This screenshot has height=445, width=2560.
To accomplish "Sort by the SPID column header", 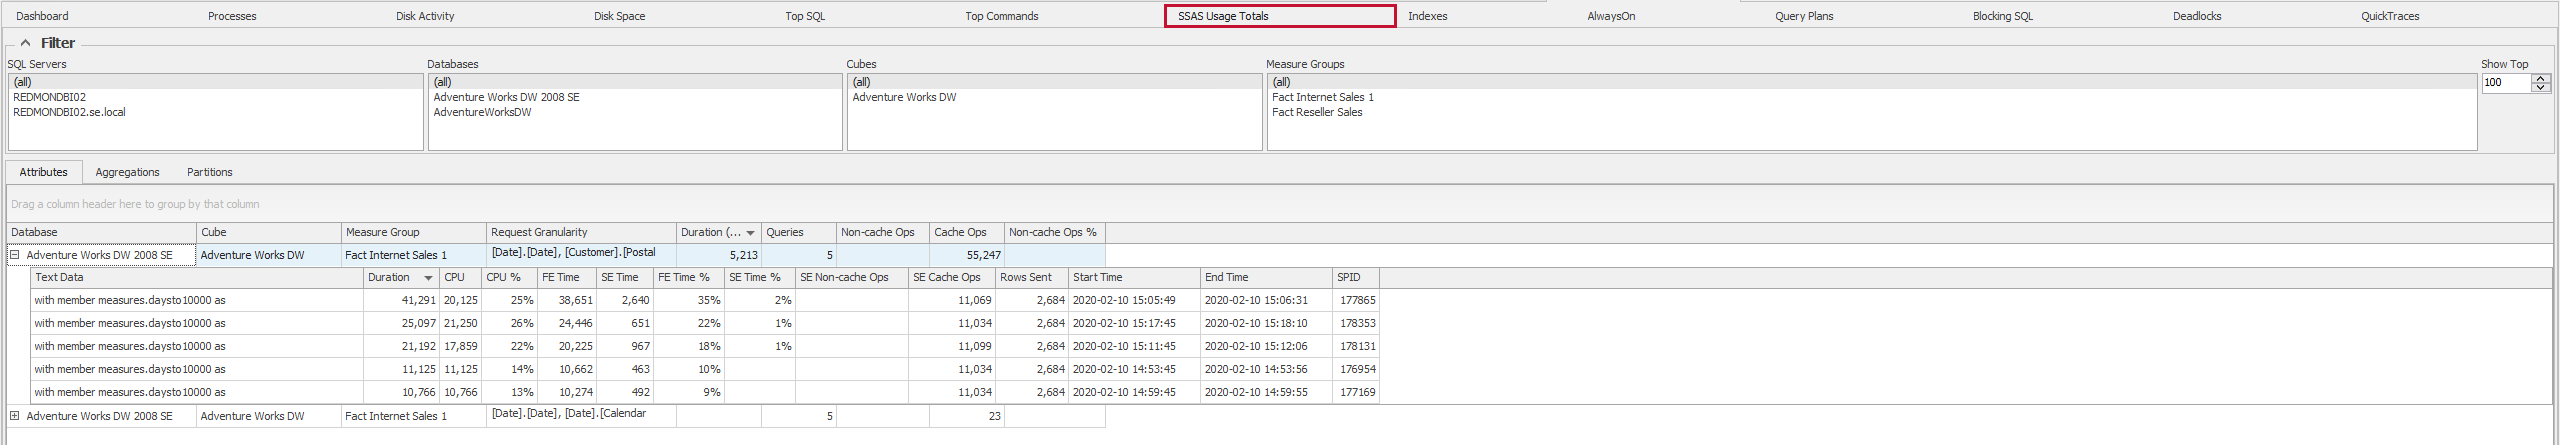I will click(x=1356, y=277).
